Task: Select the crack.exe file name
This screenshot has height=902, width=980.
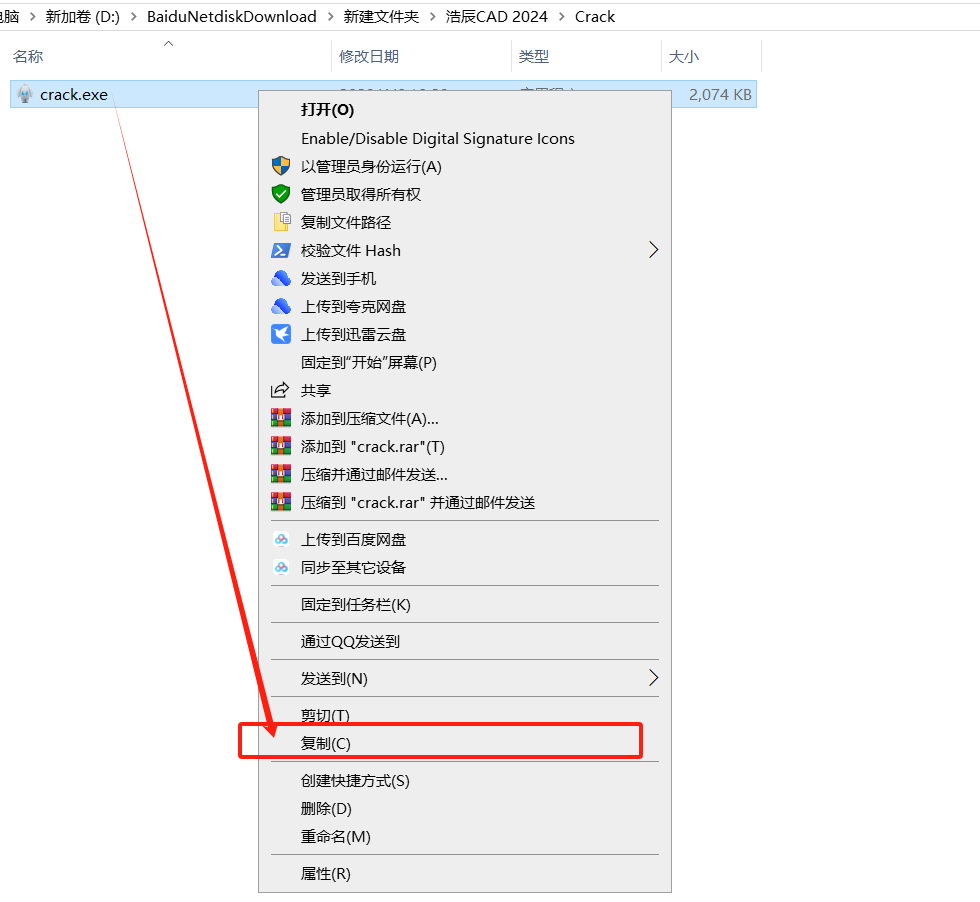Action: point(74,94)
